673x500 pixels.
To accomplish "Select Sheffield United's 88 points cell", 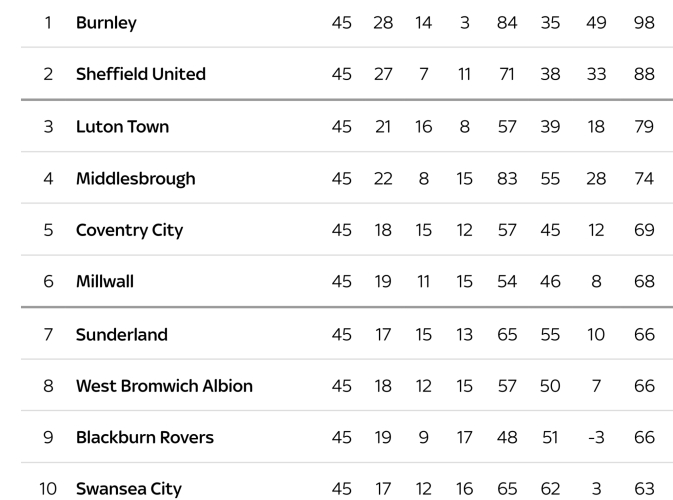I will (x=644, y=74).
